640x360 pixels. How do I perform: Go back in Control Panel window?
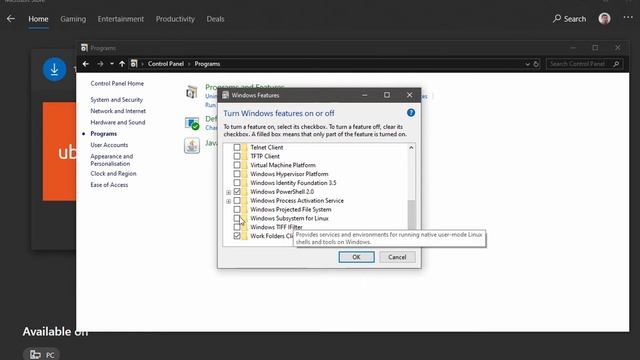click(x=86, y=64)
